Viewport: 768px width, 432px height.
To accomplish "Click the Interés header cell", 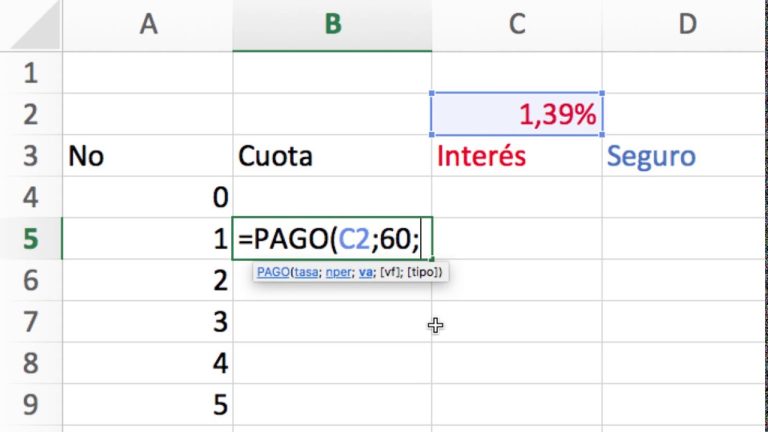I will tap(517, 156).
